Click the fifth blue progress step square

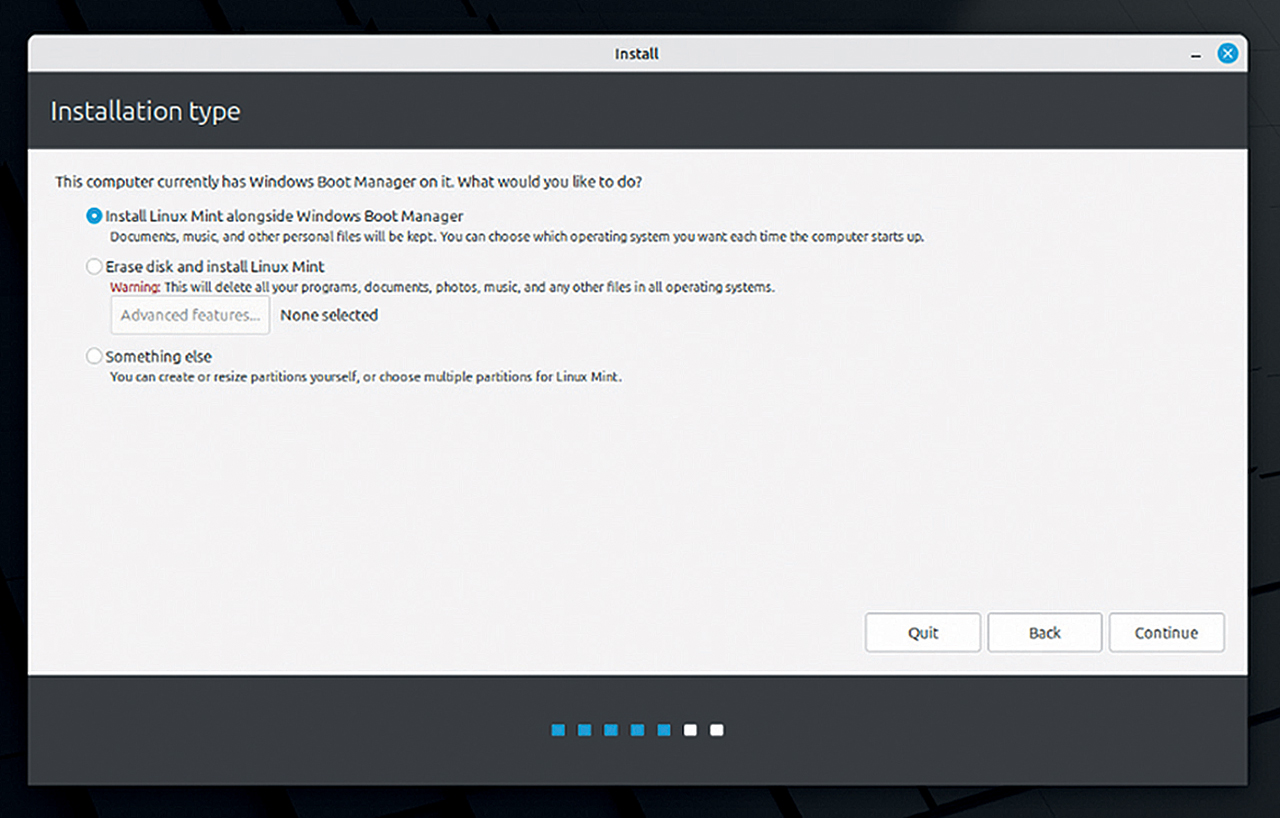[x=664, y=730]
